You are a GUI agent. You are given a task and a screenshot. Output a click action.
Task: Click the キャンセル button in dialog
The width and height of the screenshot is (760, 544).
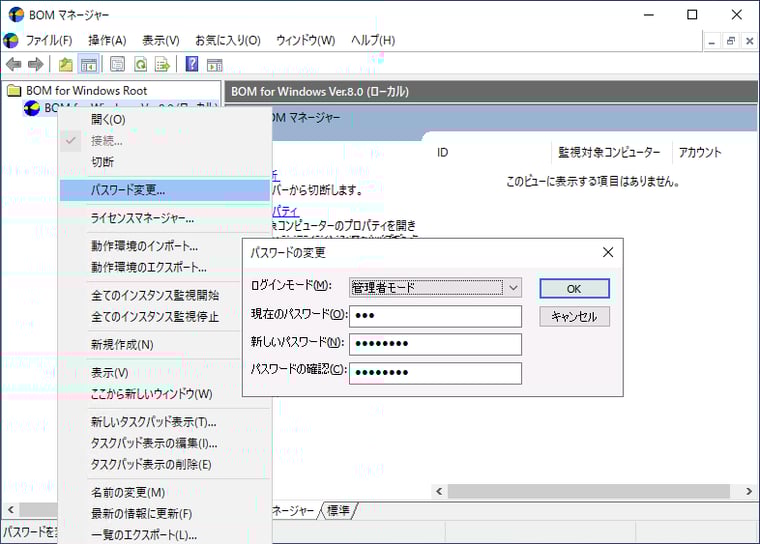[x=574, y=317]
